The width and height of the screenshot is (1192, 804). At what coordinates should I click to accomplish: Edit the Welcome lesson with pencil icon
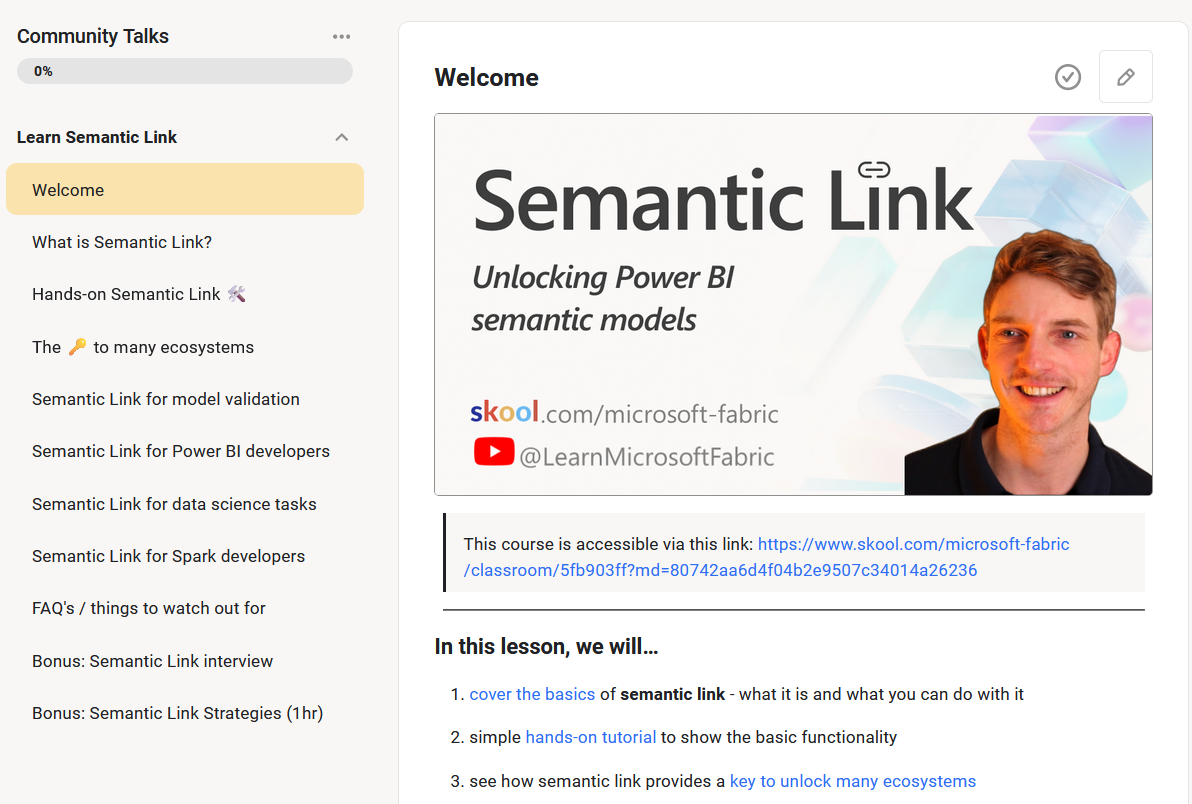(x=1125, y=76)
